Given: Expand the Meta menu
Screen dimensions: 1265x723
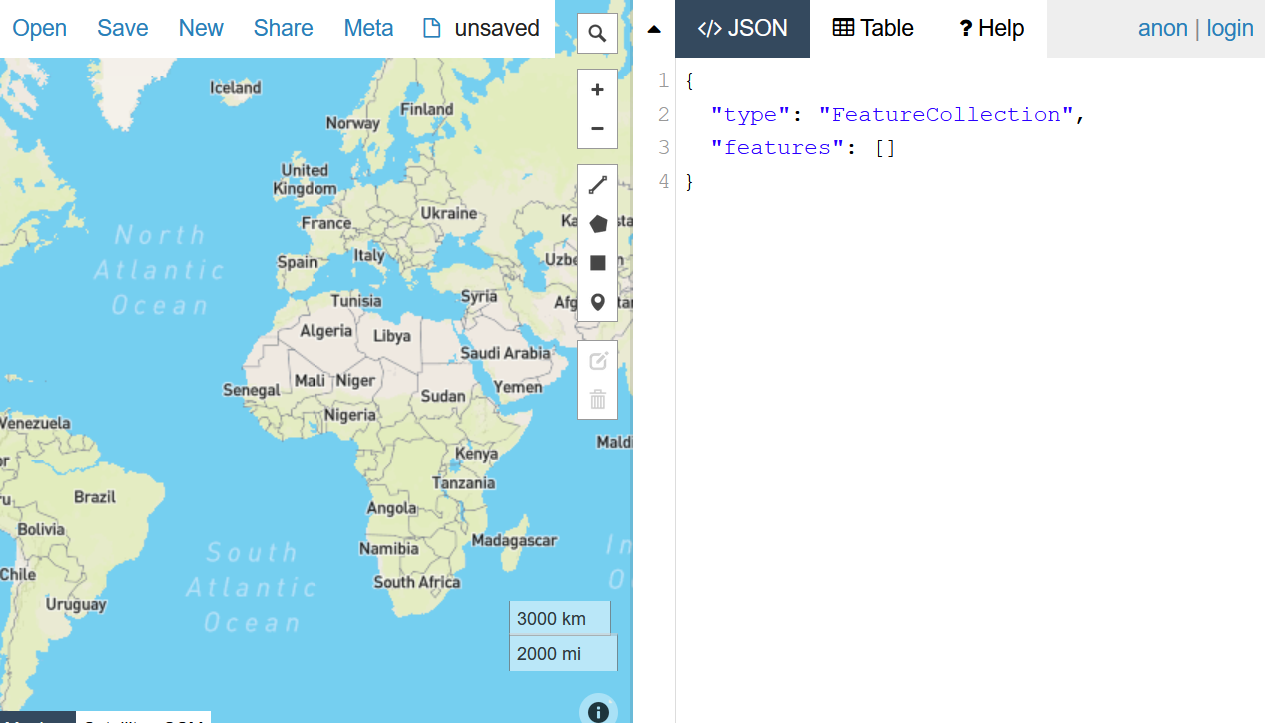Looking at the screenshot, I should (368, 28).
